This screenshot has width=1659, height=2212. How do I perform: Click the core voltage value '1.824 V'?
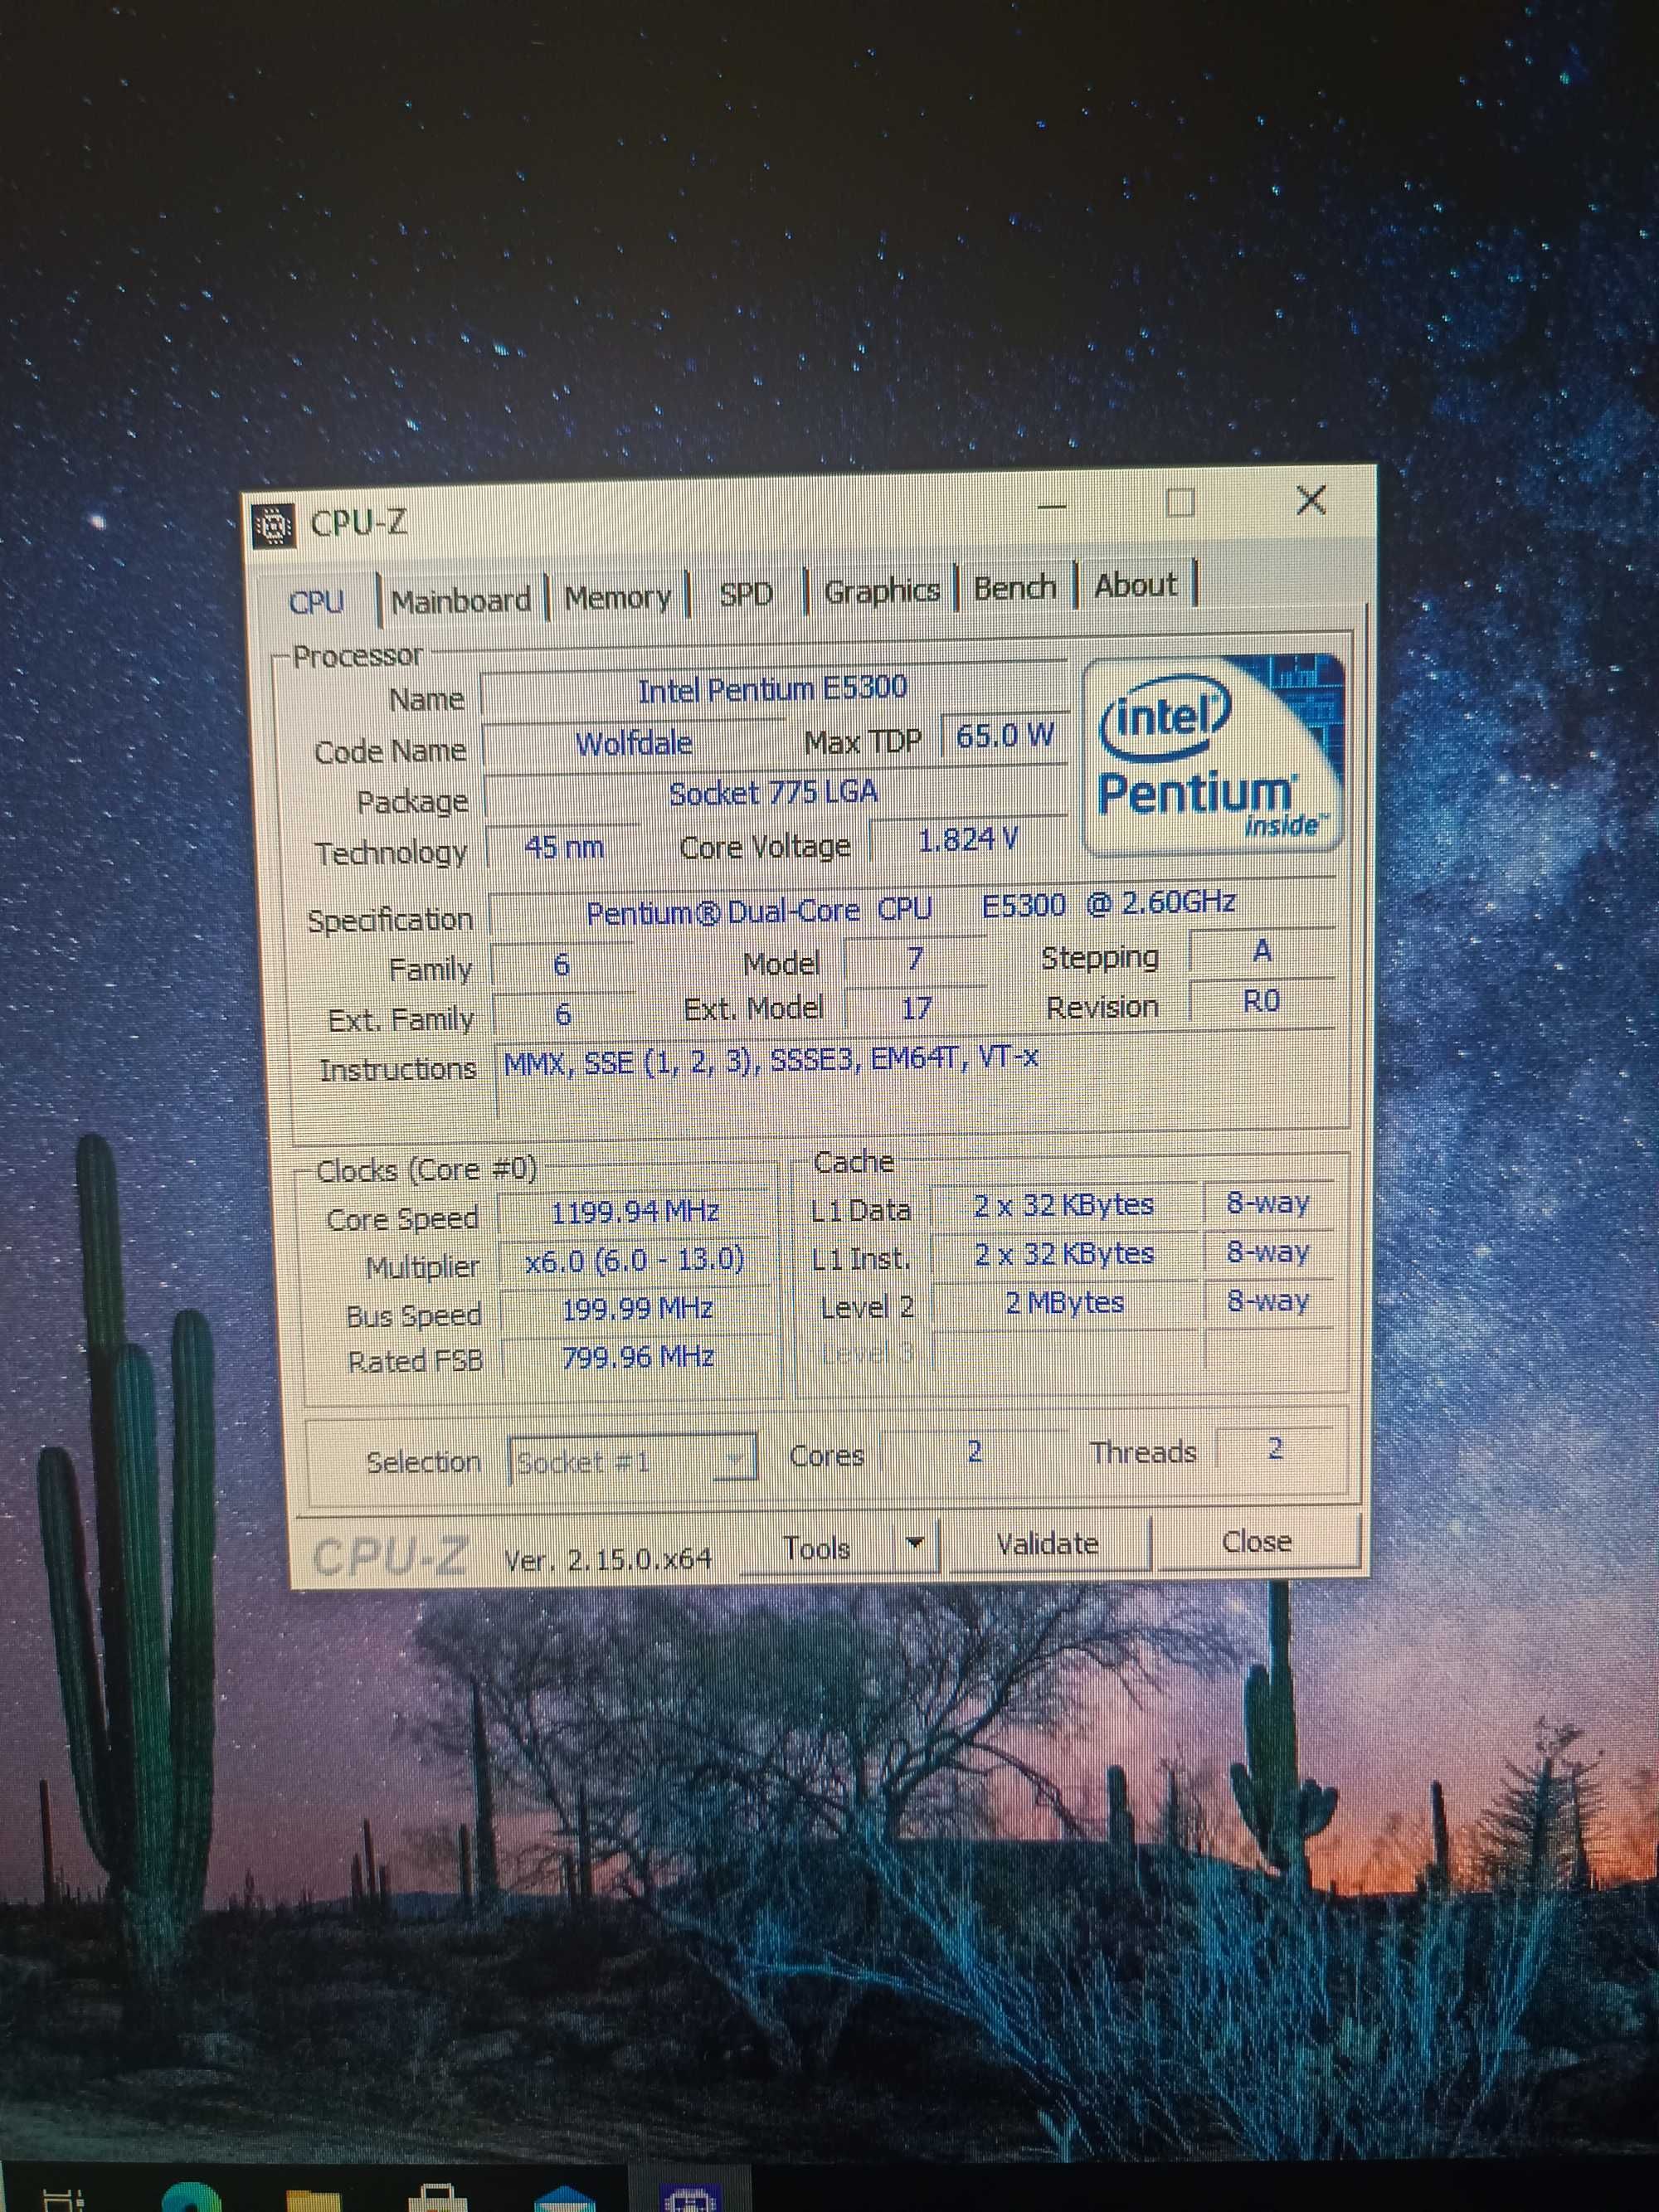[967, 840]
